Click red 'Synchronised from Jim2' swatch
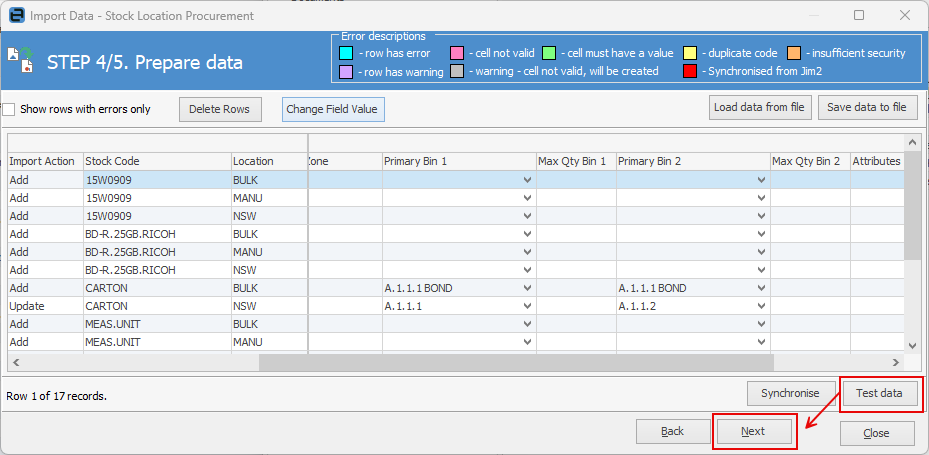929x455 pixels. (x=690, y=72)
